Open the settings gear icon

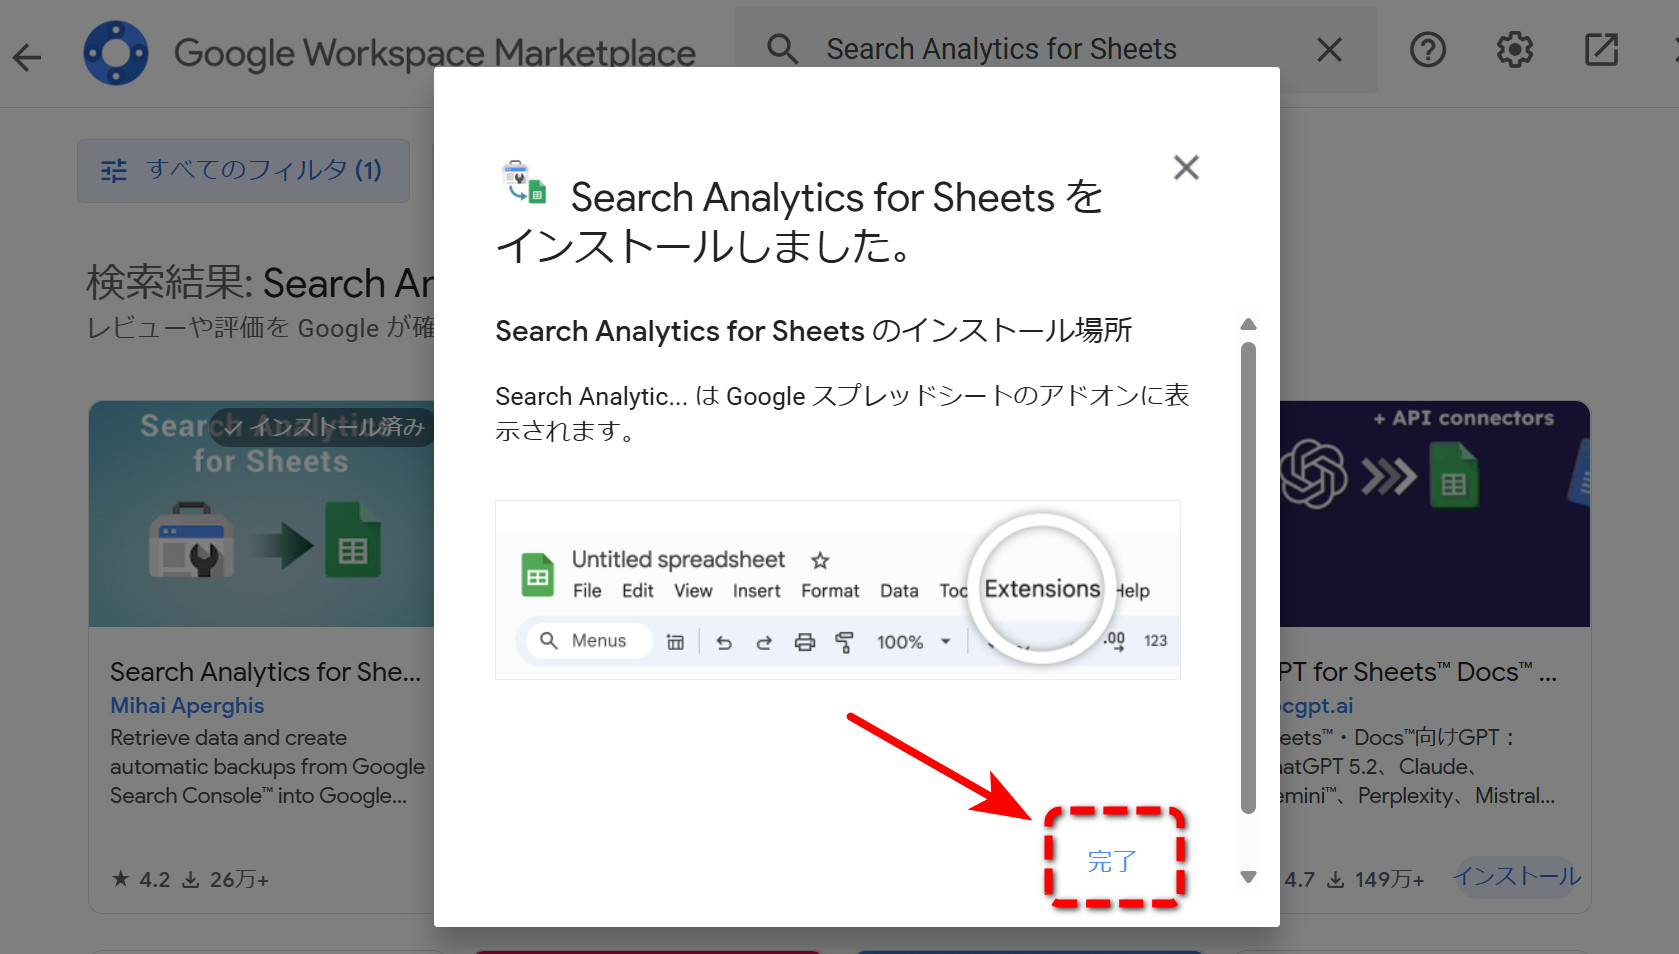[x=1514, y=49]
